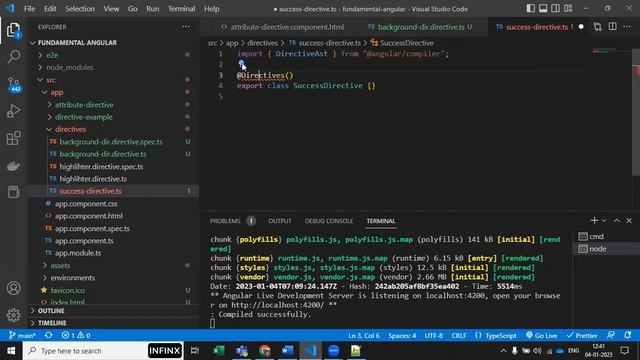This screenshot has width=640, height=360.
Task: Open the Output panel tab
Action: [280, 221]
